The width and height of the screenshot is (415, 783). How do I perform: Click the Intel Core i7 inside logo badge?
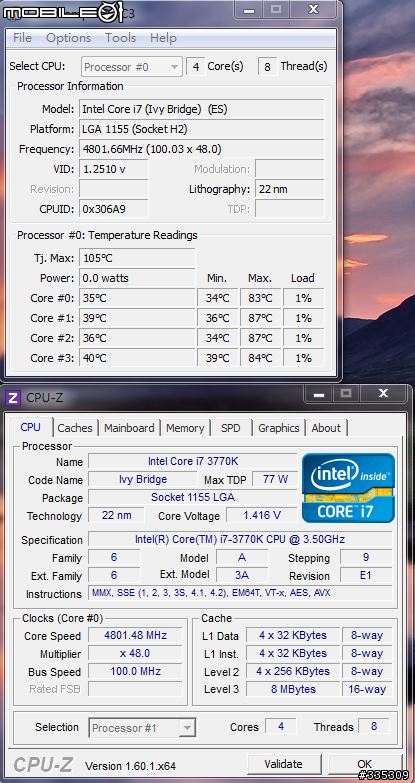coord(348,487)
